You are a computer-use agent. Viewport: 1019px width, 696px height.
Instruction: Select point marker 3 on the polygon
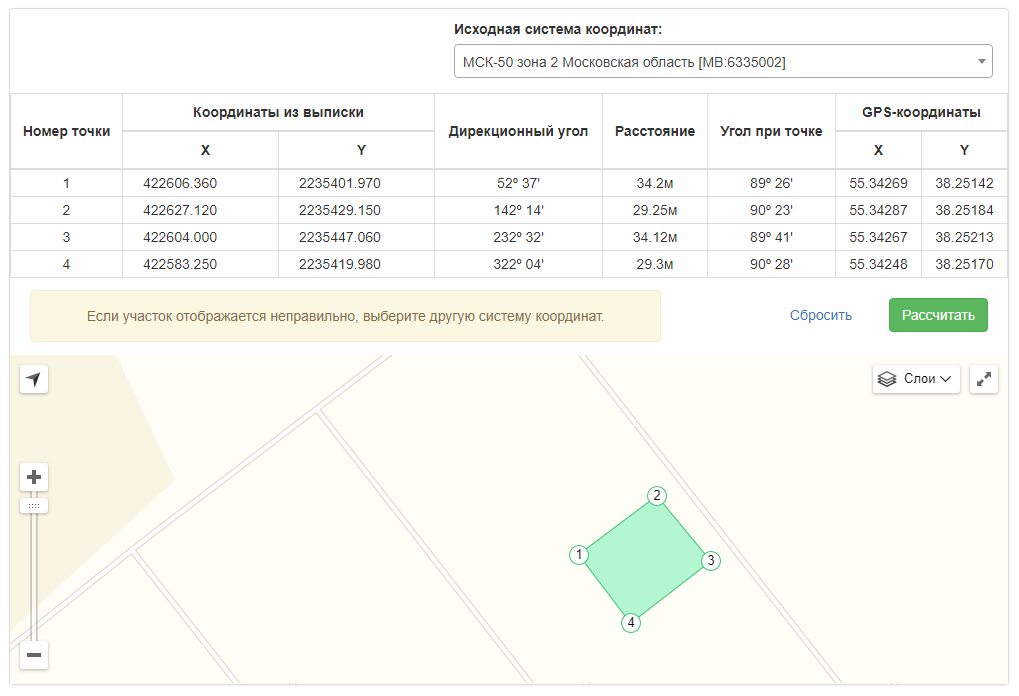[710, 560]
